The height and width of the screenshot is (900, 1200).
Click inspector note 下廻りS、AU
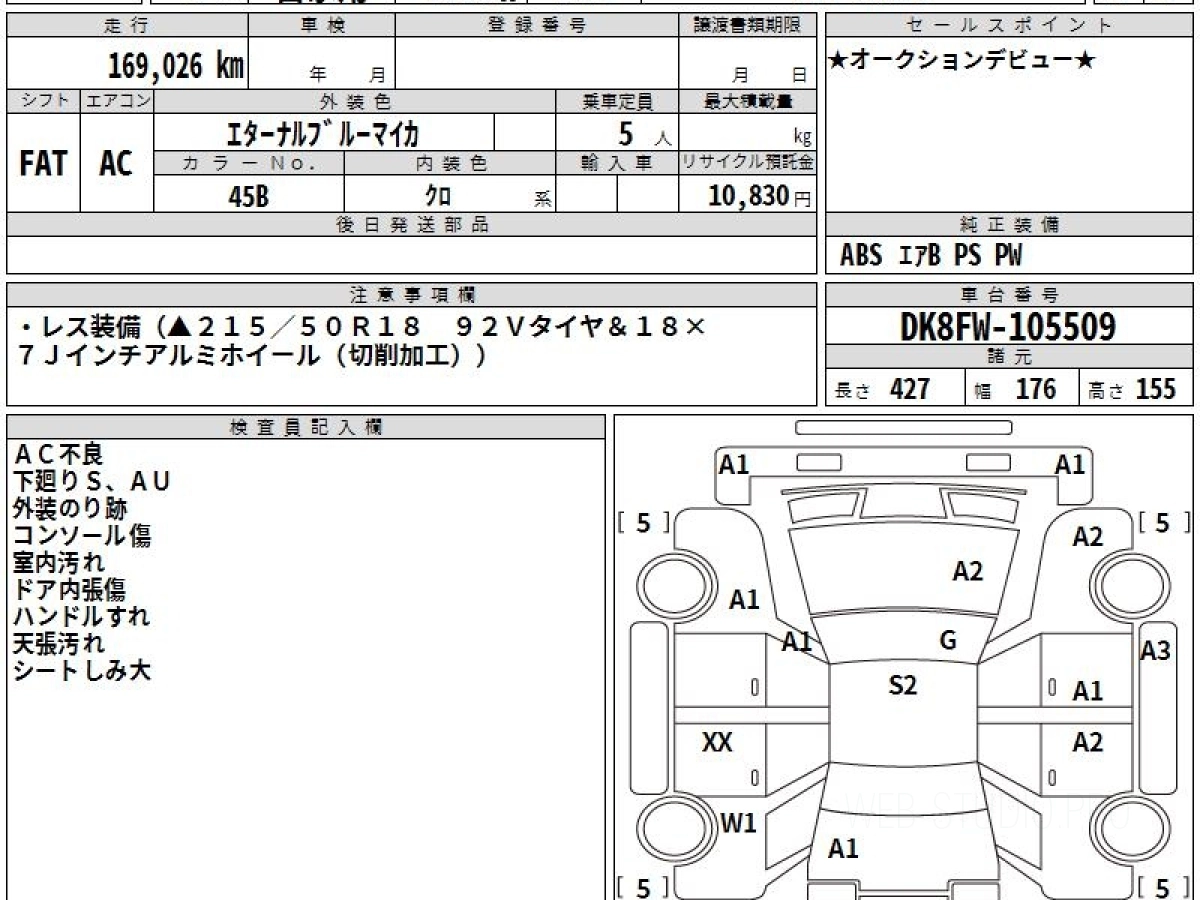92,482
